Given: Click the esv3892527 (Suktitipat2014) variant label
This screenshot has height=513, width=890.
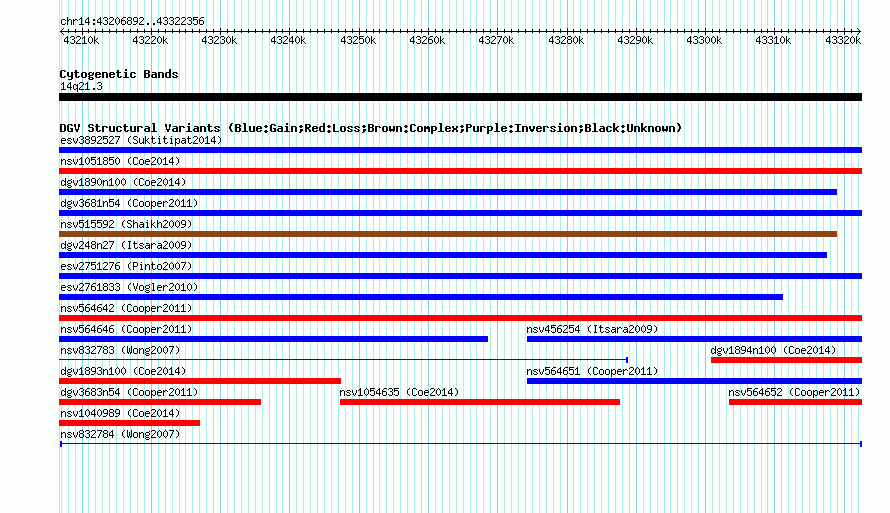Looking at the screenshot, I should click(141, 140).
